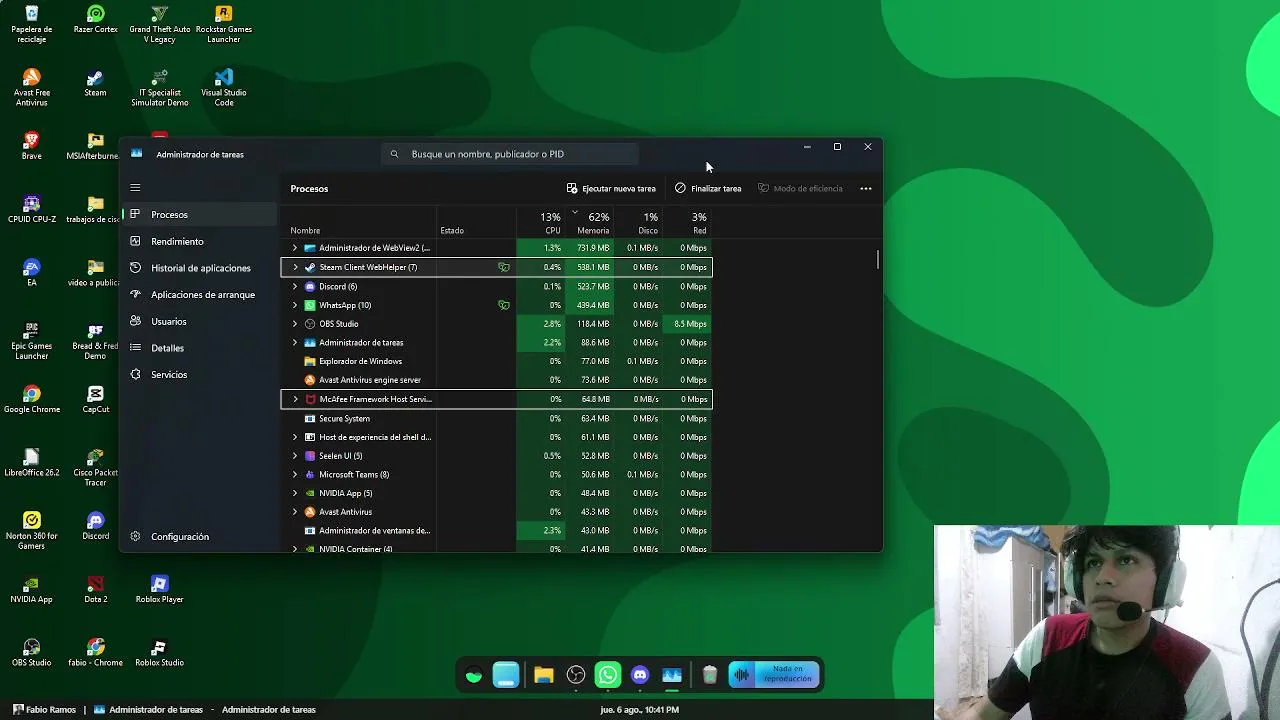
Task: Click the process name search box
Action: coord(510,154)
